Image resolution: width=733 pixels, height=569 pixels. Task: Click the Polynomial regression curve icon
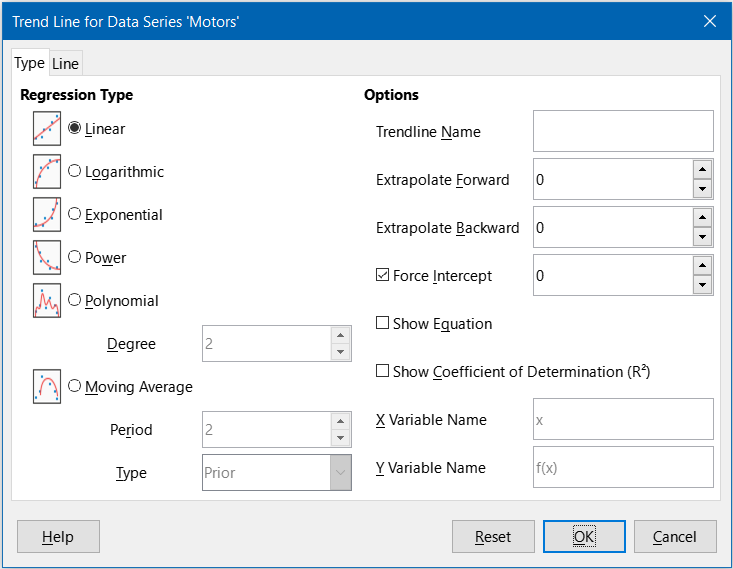47,301
